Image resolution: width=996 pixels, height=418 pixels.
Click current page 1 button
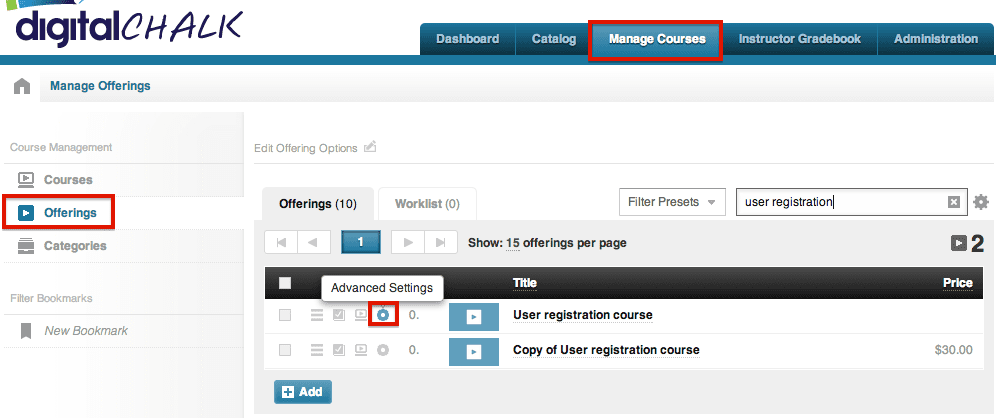click(x=361, y=243)
